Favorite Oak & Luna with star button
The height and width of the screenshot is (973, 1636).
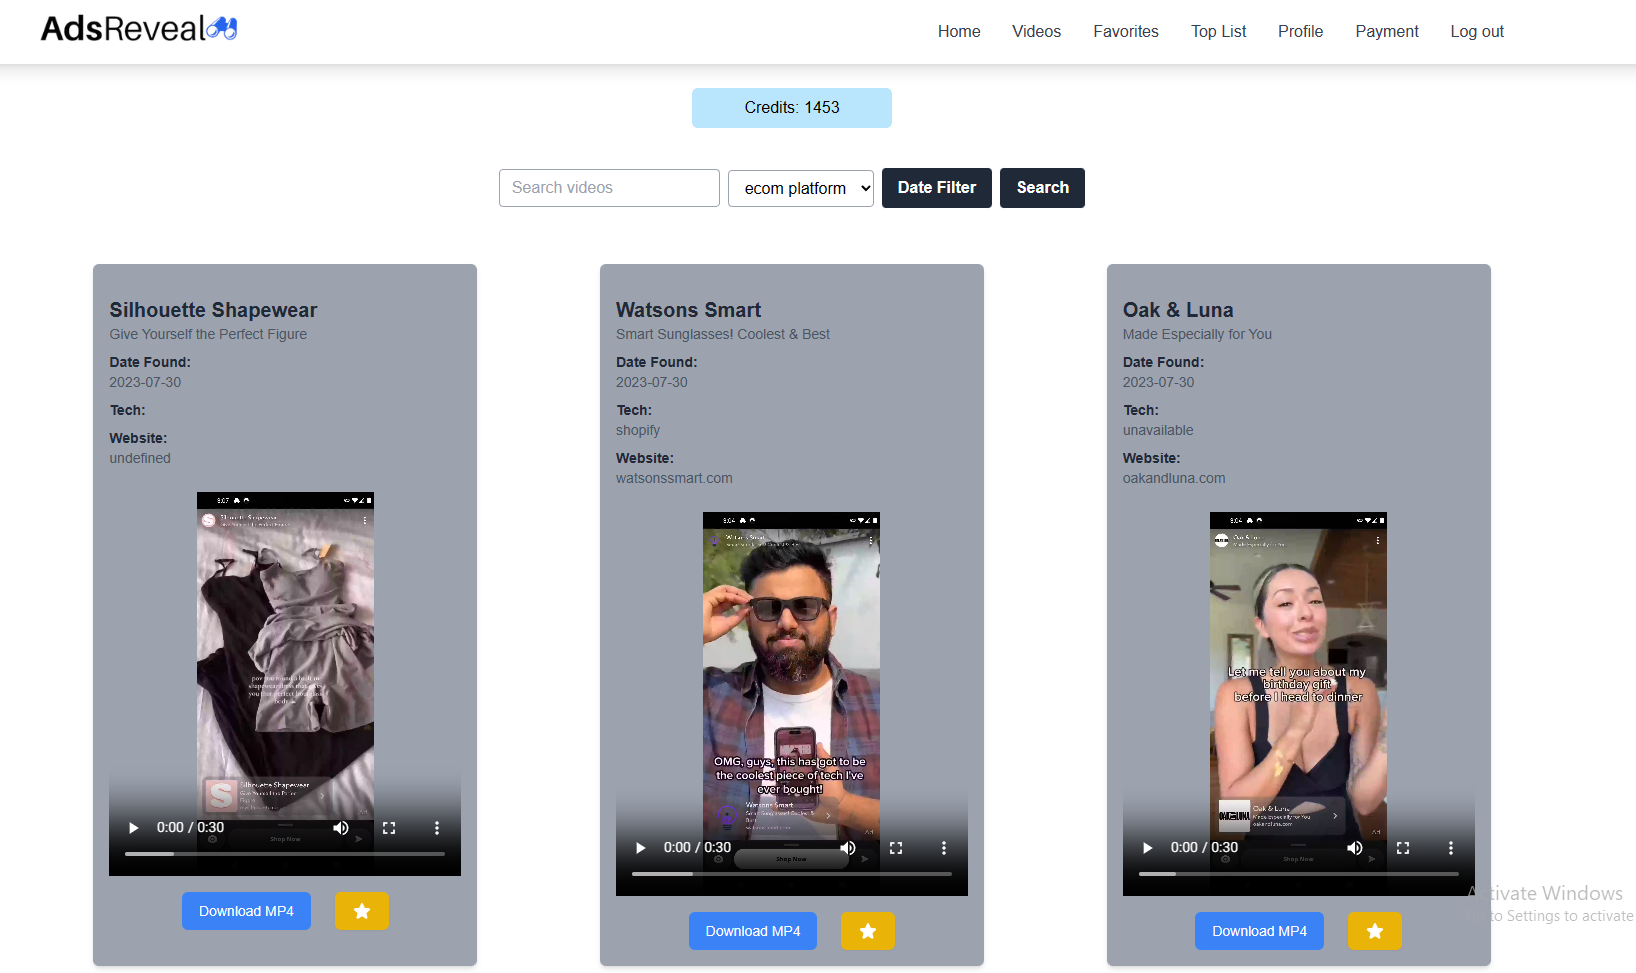click(x=1375, y=931)
